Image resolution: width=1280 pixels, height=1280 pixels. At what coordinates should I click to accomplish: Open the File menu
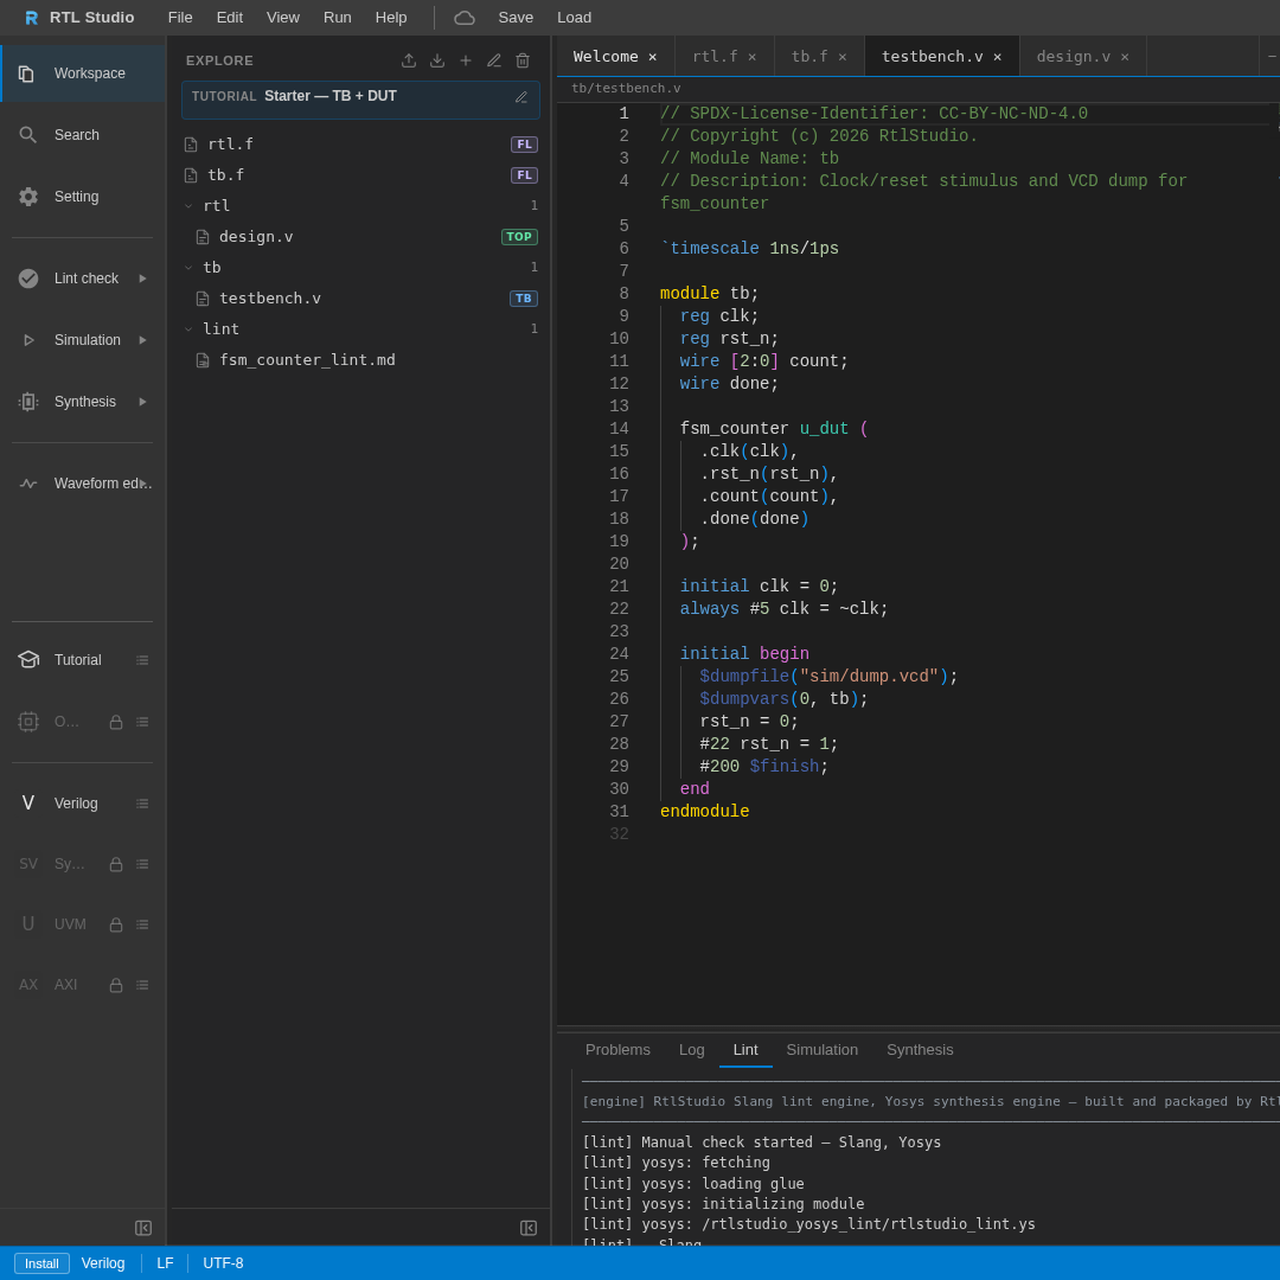click(180, 18)
